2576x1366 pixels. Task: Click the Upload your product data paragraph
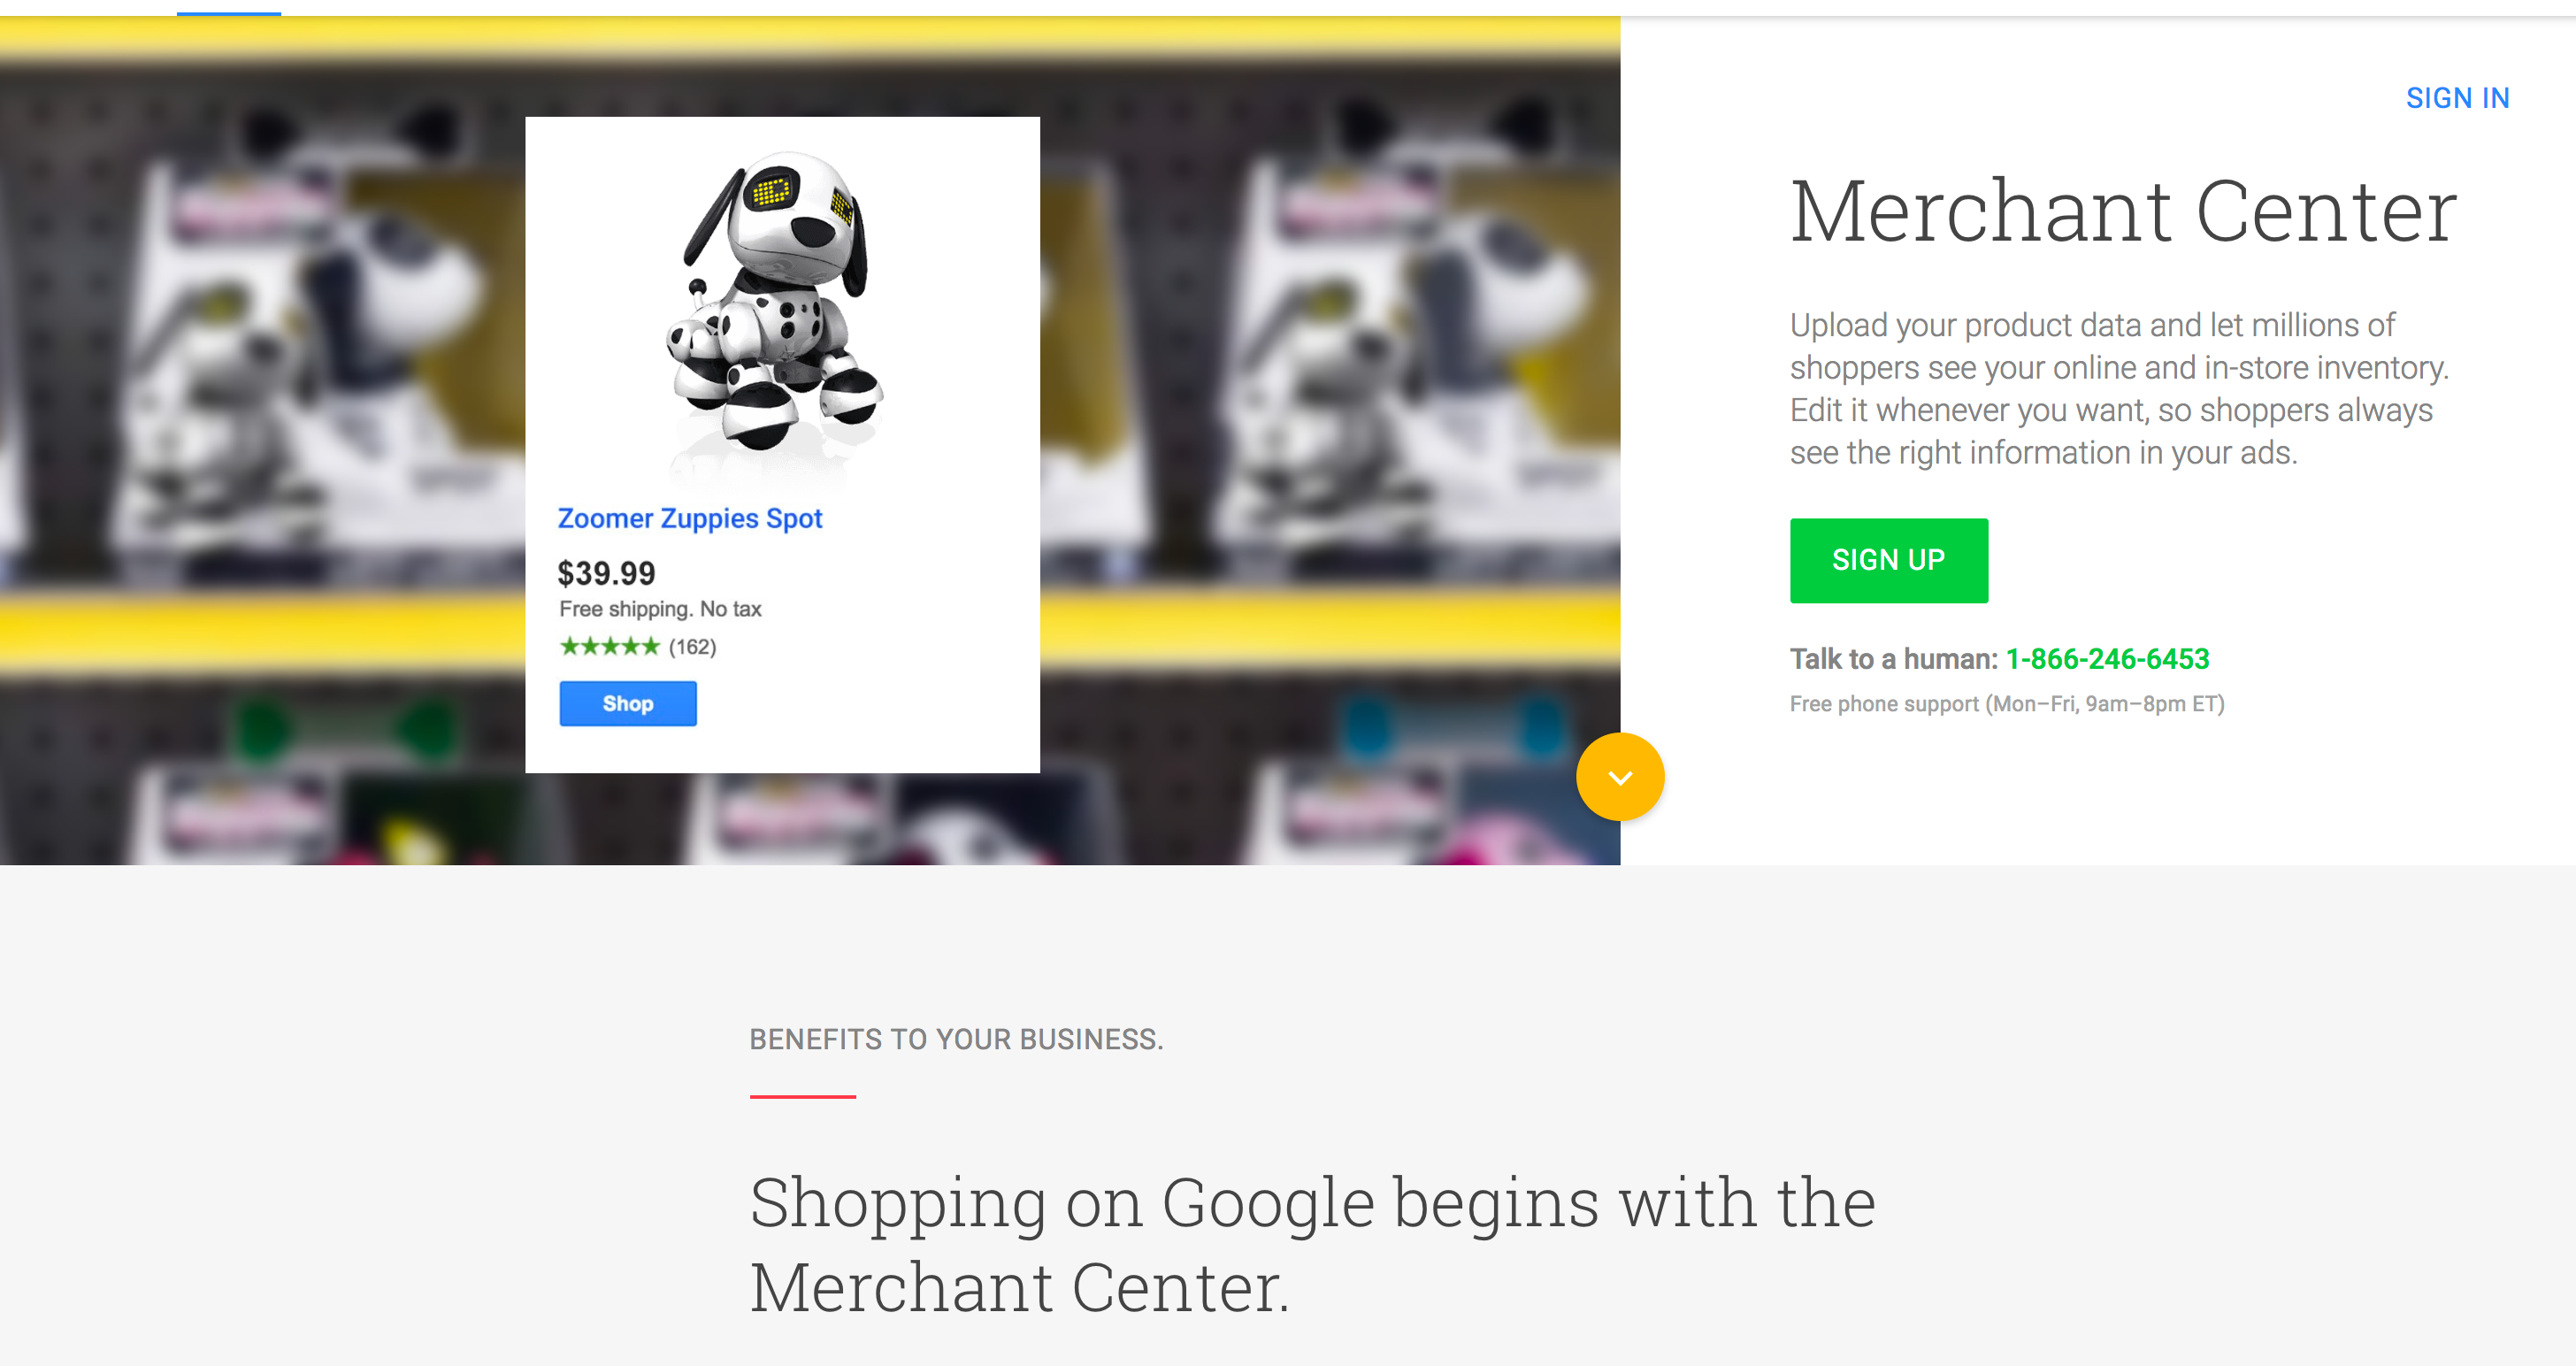(x=2119, y=389)
